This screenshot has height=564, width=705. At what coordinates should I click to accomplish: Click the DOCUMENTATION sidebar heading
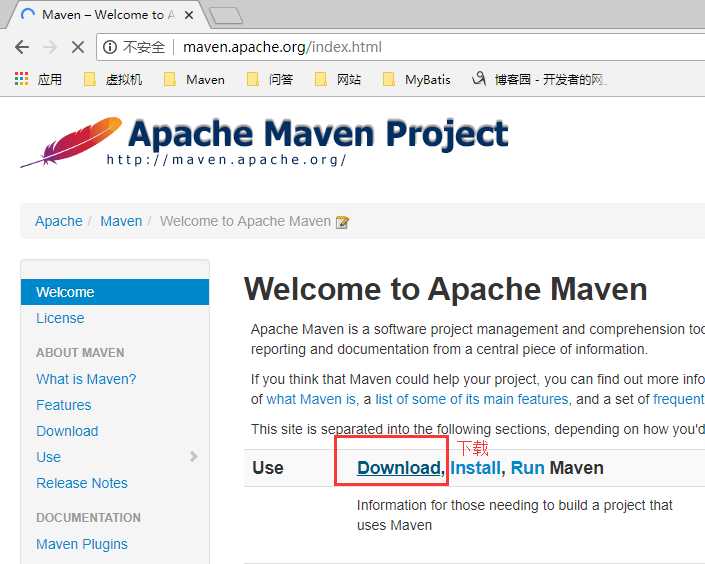click(x=89, y=518)
